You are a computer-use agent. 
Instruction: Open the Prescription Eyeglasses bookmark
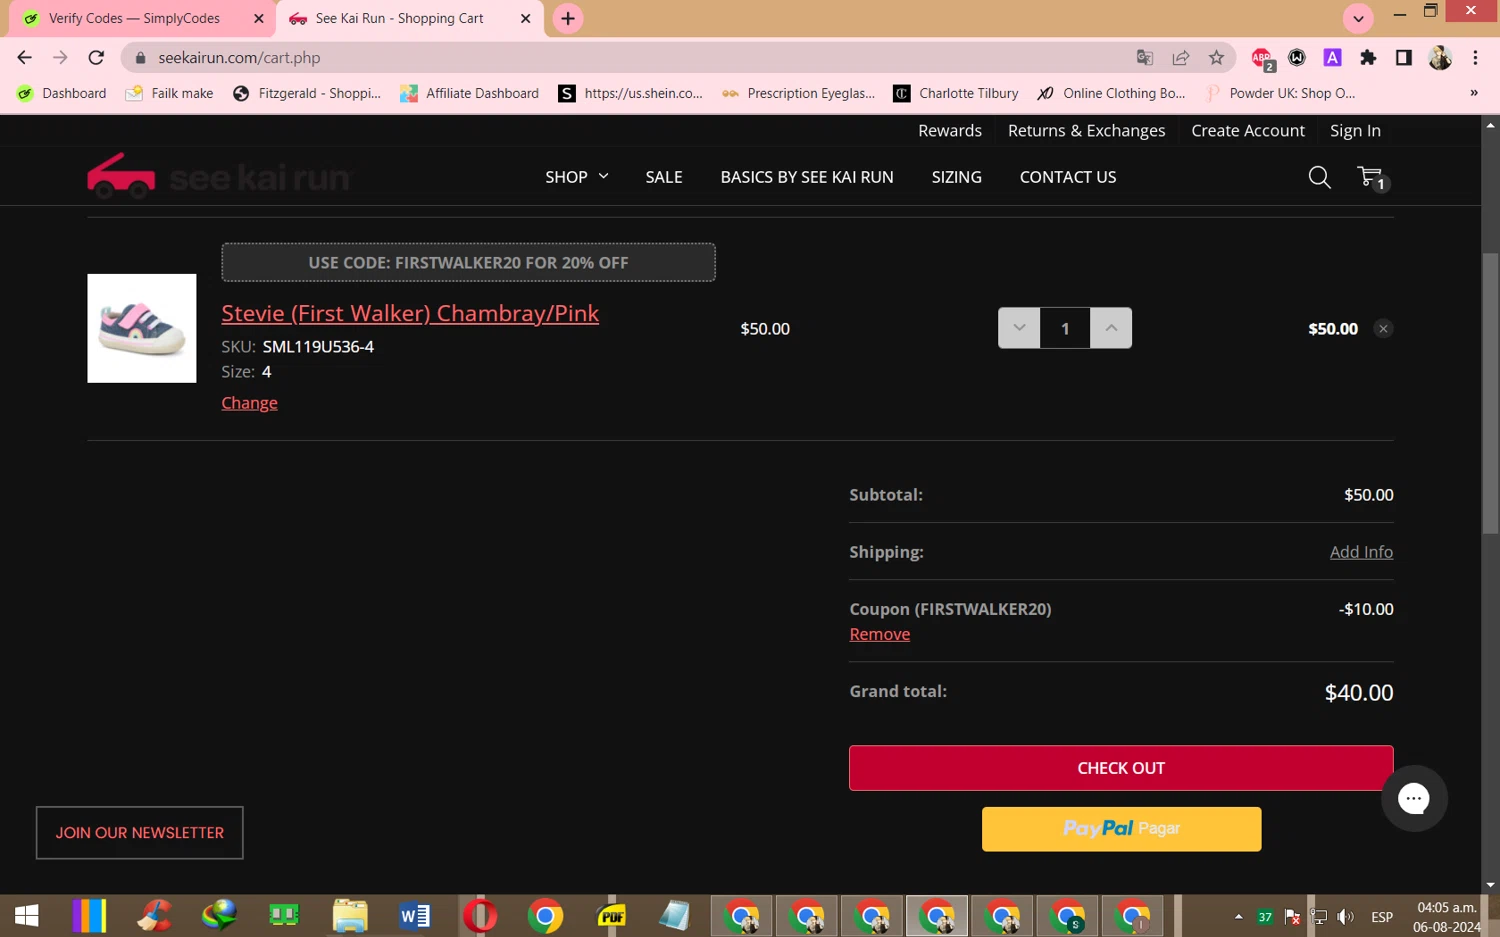pos(798,93)
